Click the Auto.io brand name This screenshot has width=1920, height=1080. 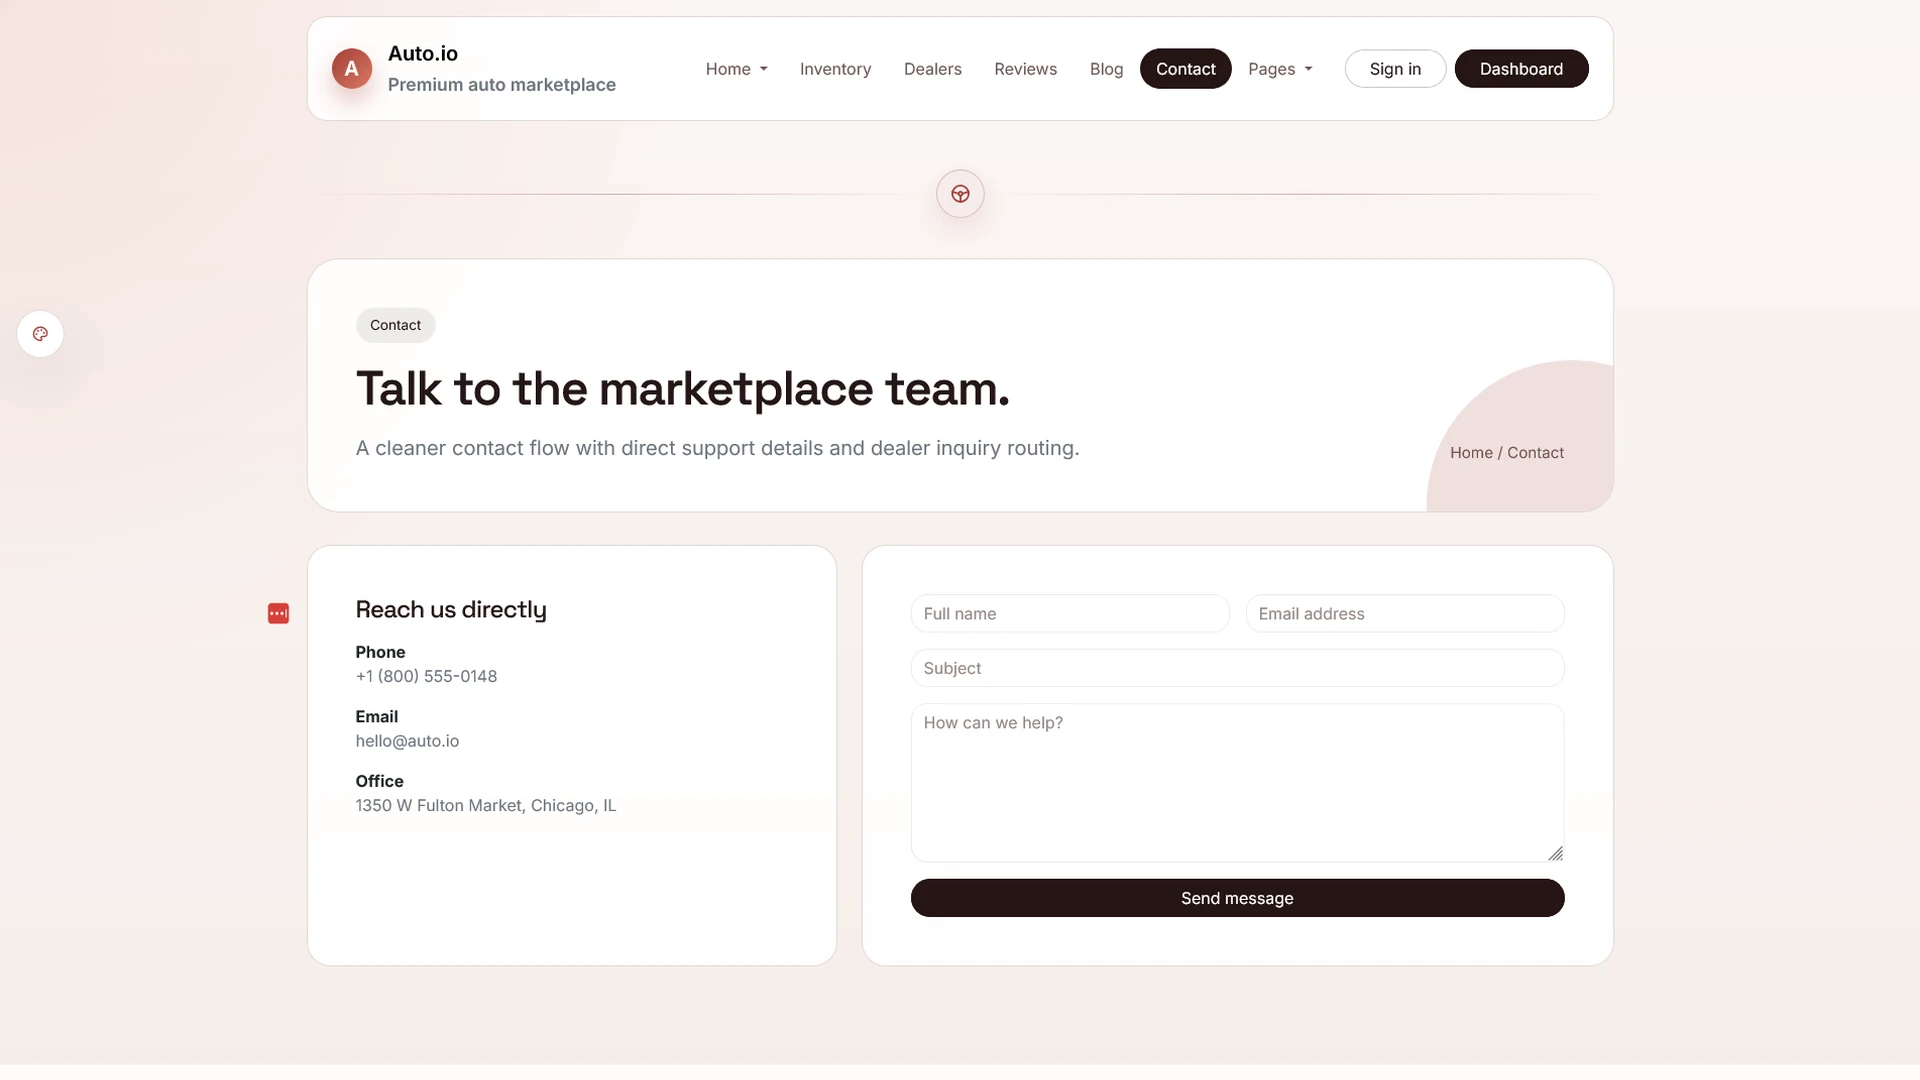point(422,54)
